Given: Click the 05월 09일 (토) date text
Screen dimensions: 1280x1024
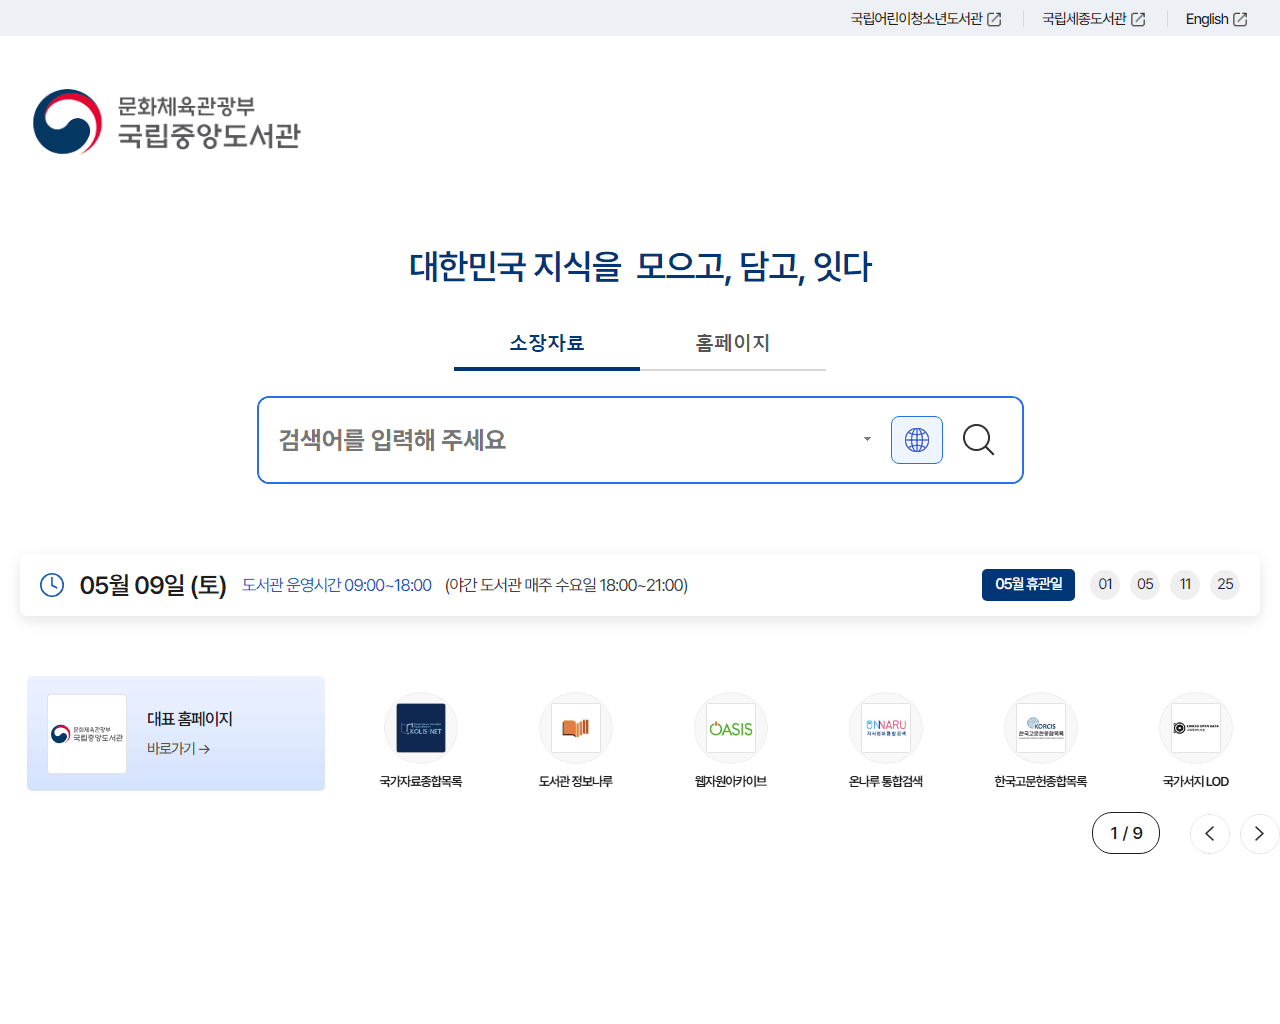Looking at the screenshot, I should coord(153,585).
